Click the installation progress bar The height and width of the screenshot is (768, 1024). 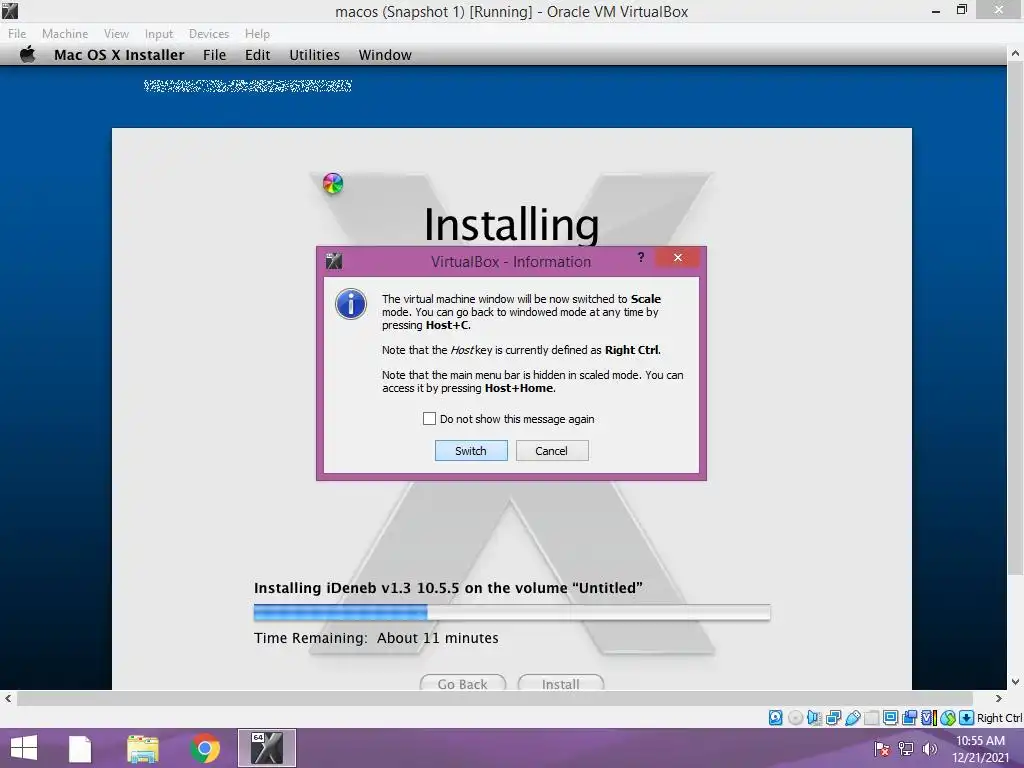click(x=512, y=613)
